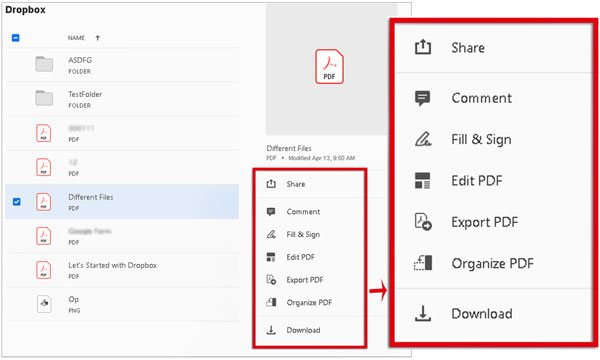This screenshot has height=360, width=600.
Task: Click the ASDFG folder name
Action: coord(80,60)
